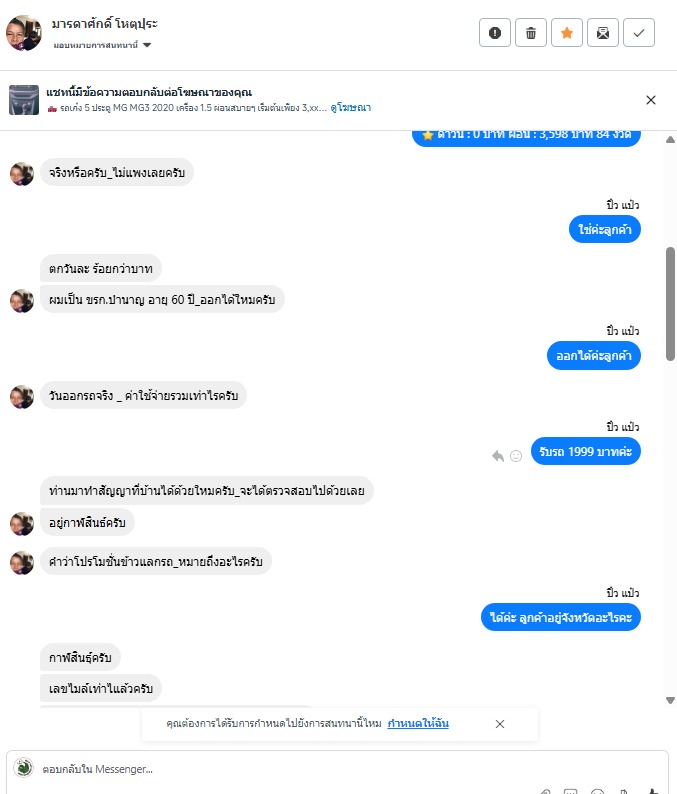677x794 pixels.
Task: Close the ad reply banner
Action: tap(651, 100)
